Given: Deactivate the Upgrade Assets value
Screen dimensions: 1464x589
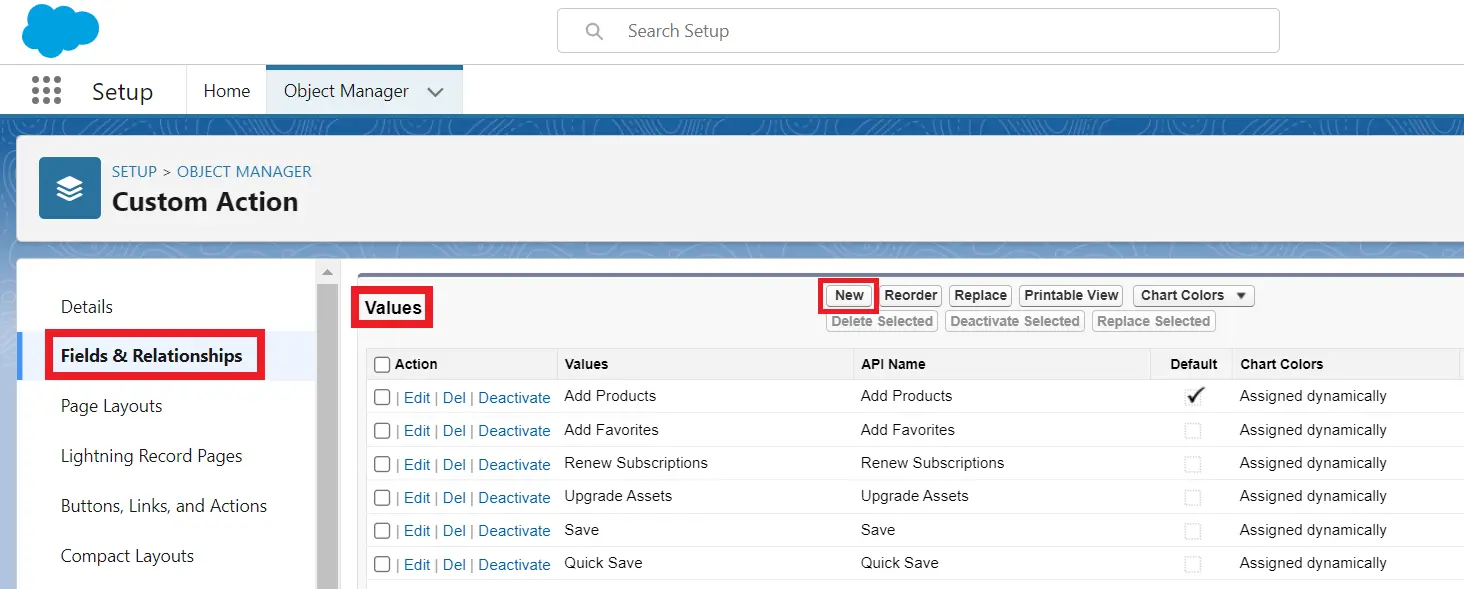Looking at the screenshot, I should coord(514,497).
